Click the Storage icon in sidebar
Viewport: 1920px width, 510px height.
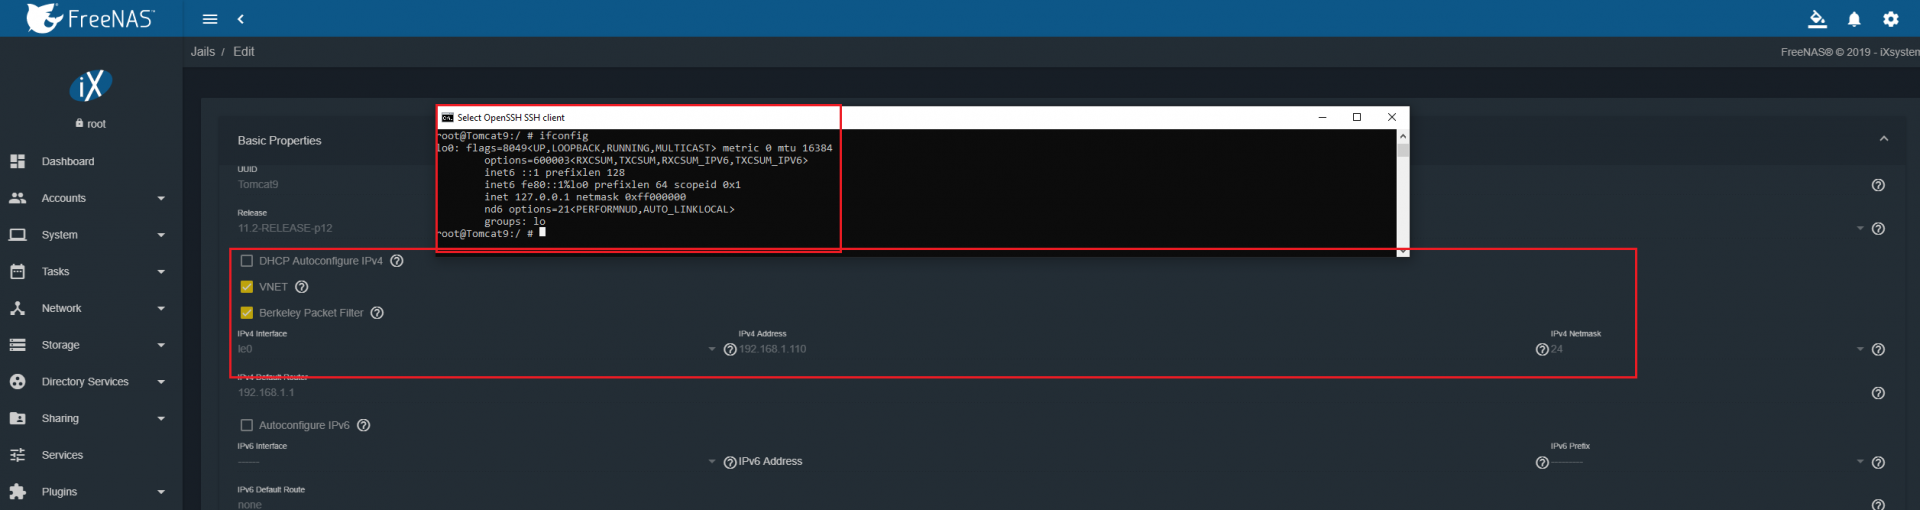coord(17,345)
